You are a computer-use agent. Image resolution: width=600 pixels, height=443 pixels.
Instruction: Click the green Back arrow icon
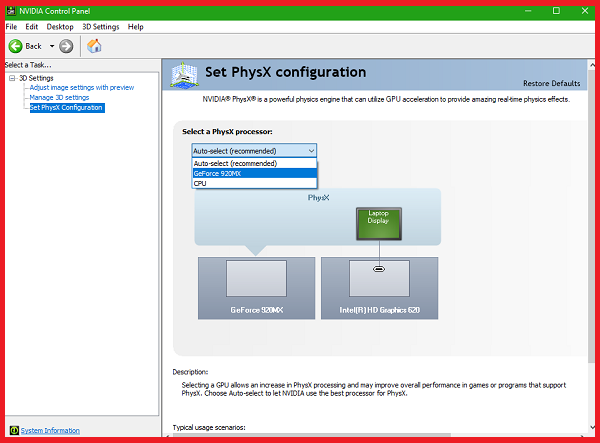click(x=15, y=46)
